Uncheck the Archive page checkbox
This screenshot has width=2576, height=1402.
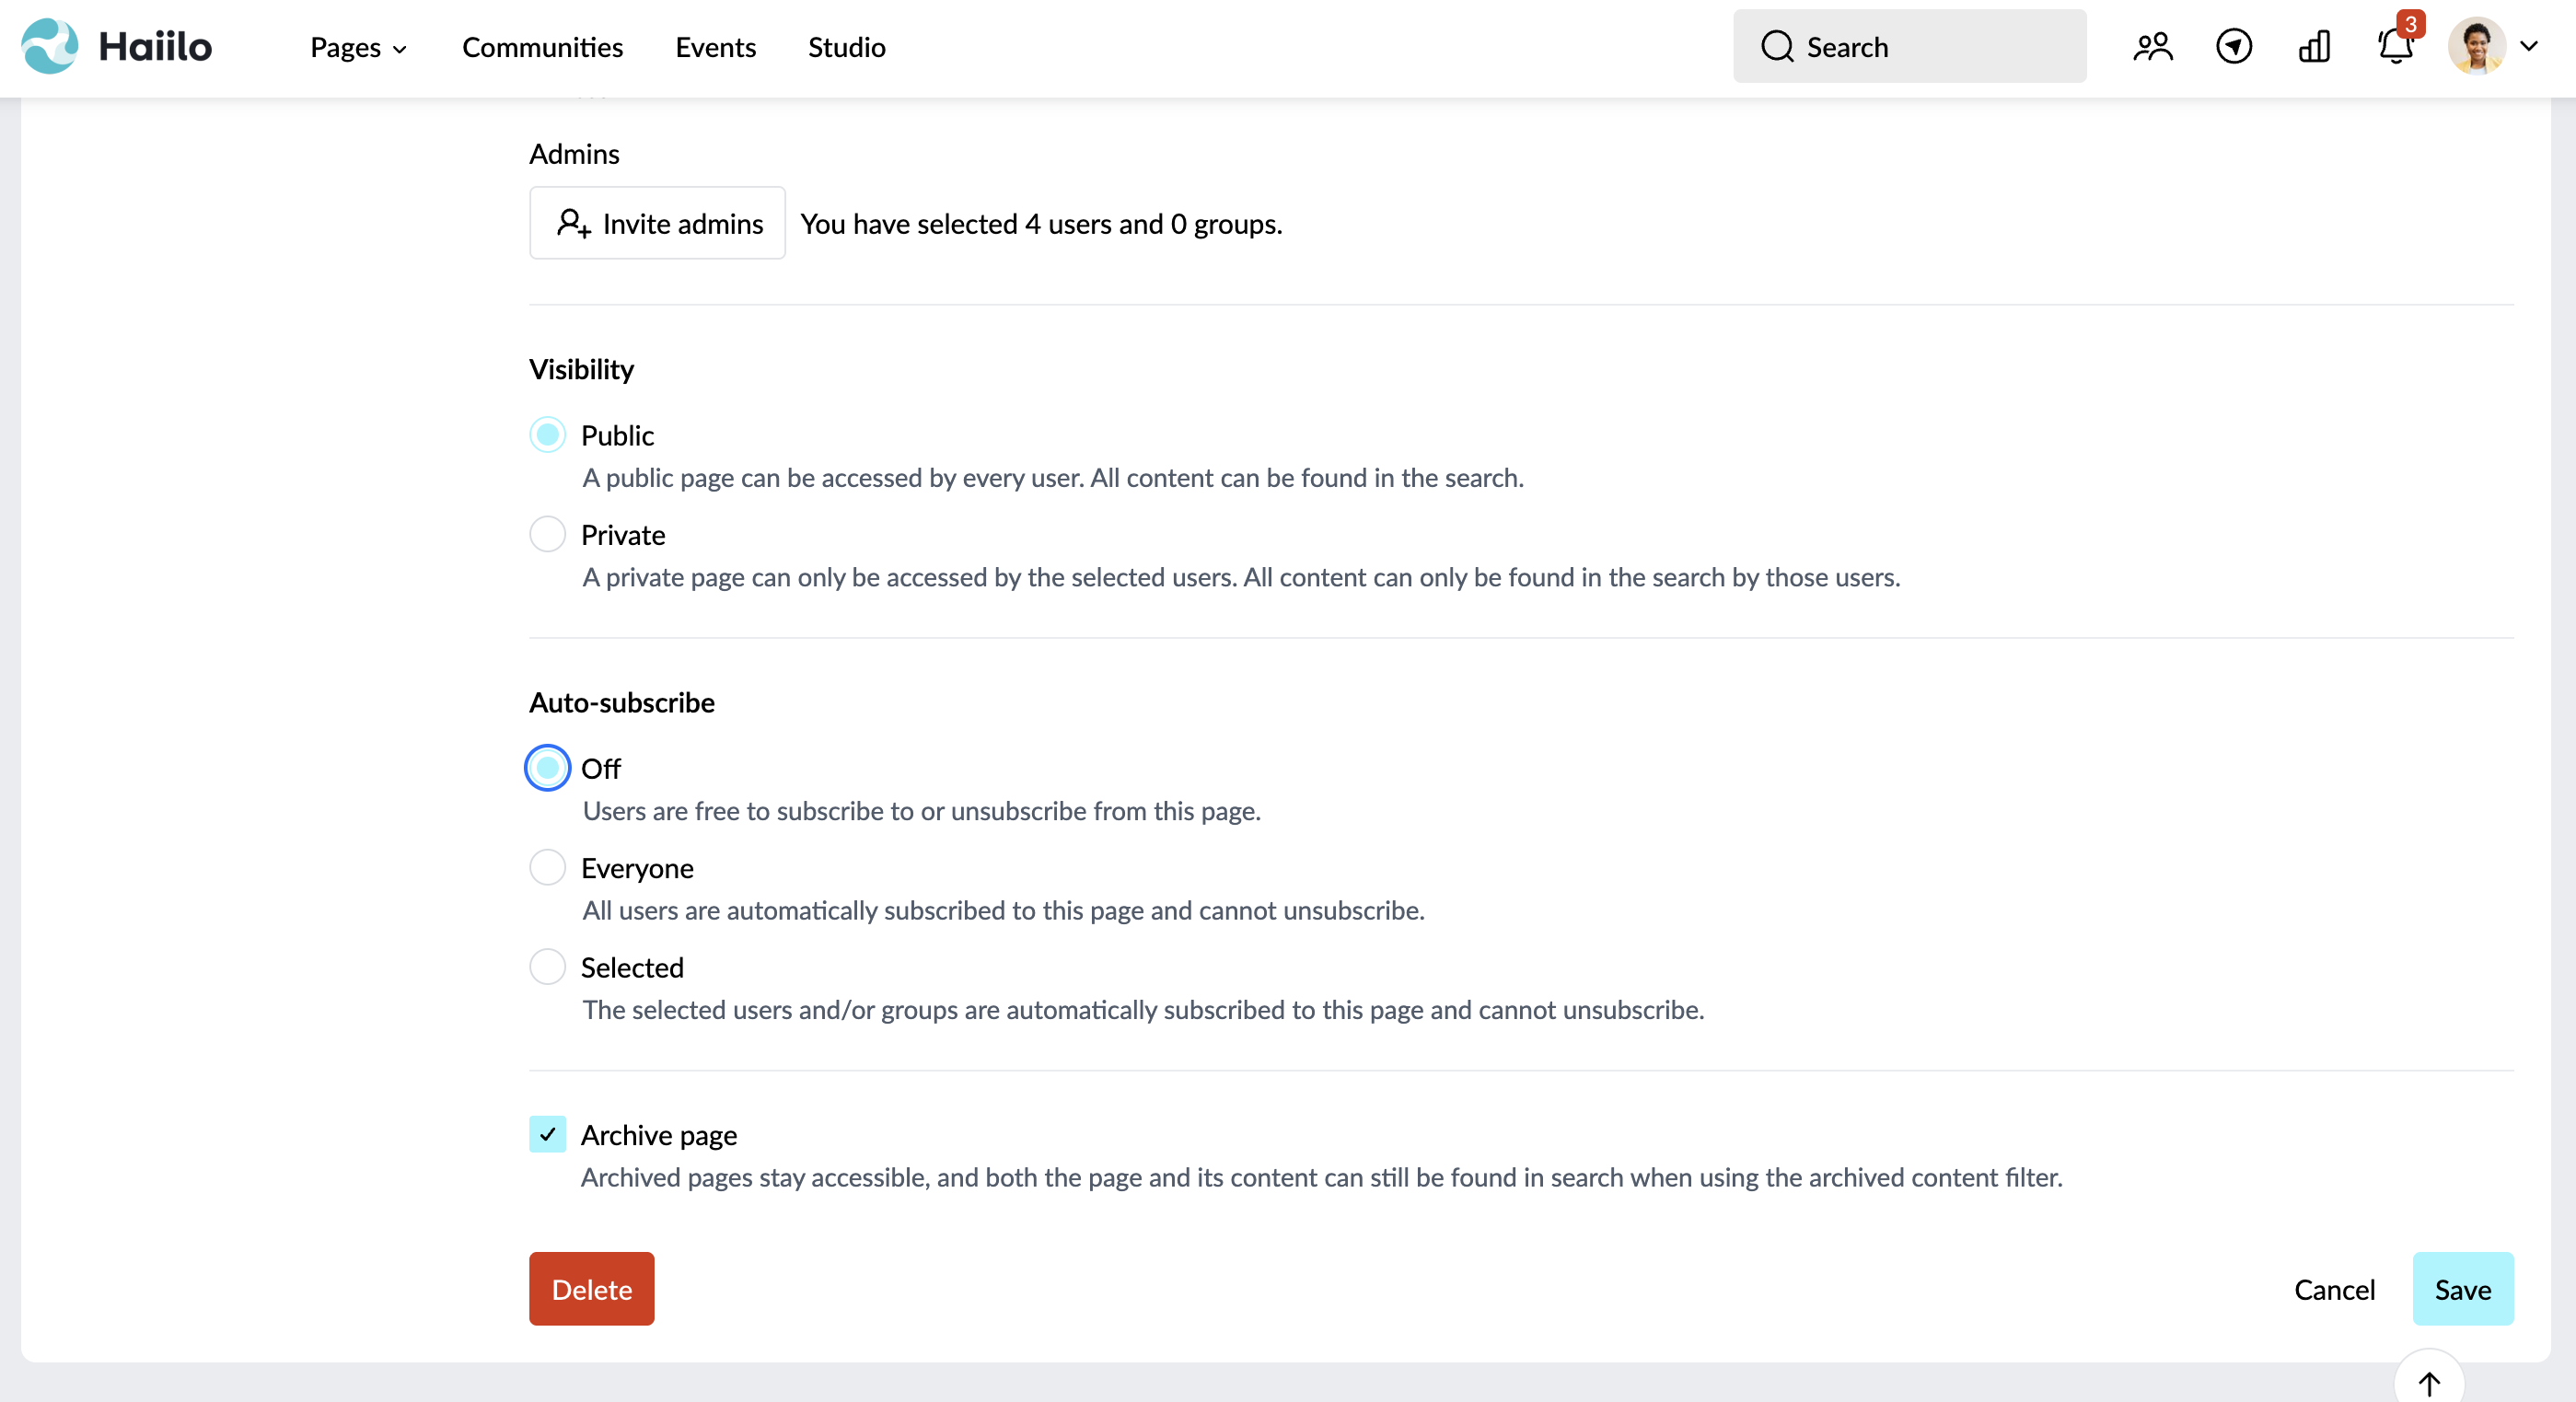[x=547, y=1134]
